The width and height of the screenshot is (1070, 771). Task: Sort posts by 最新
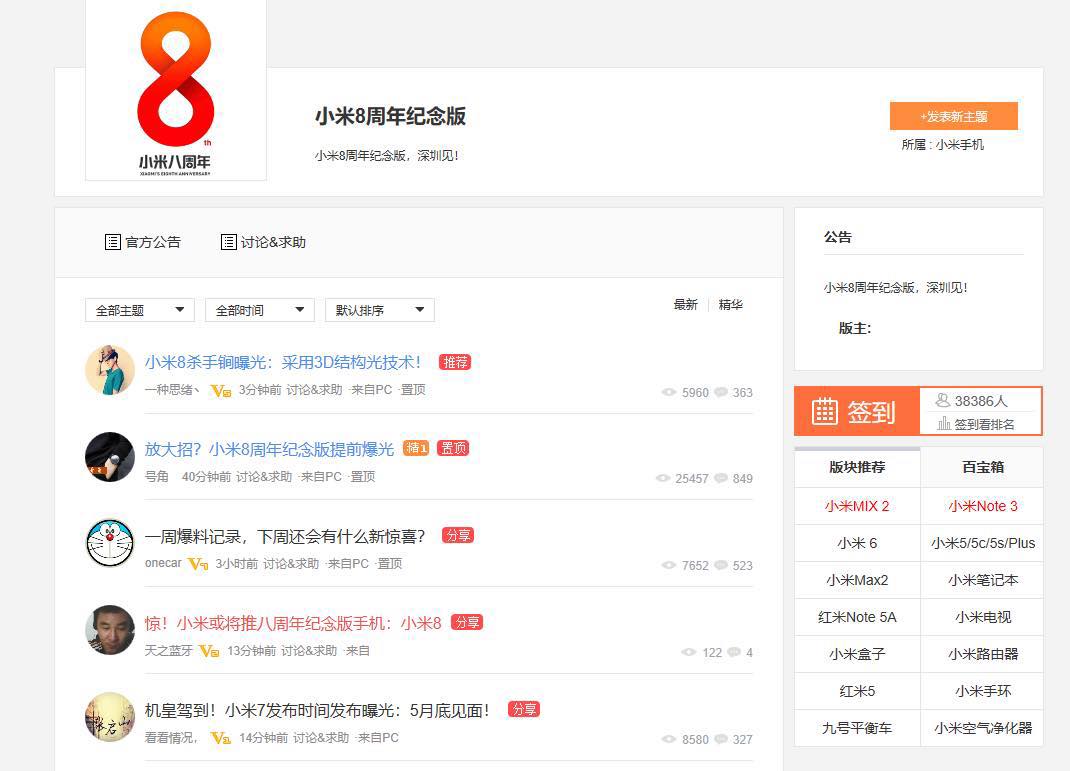[x=685, y=305]
